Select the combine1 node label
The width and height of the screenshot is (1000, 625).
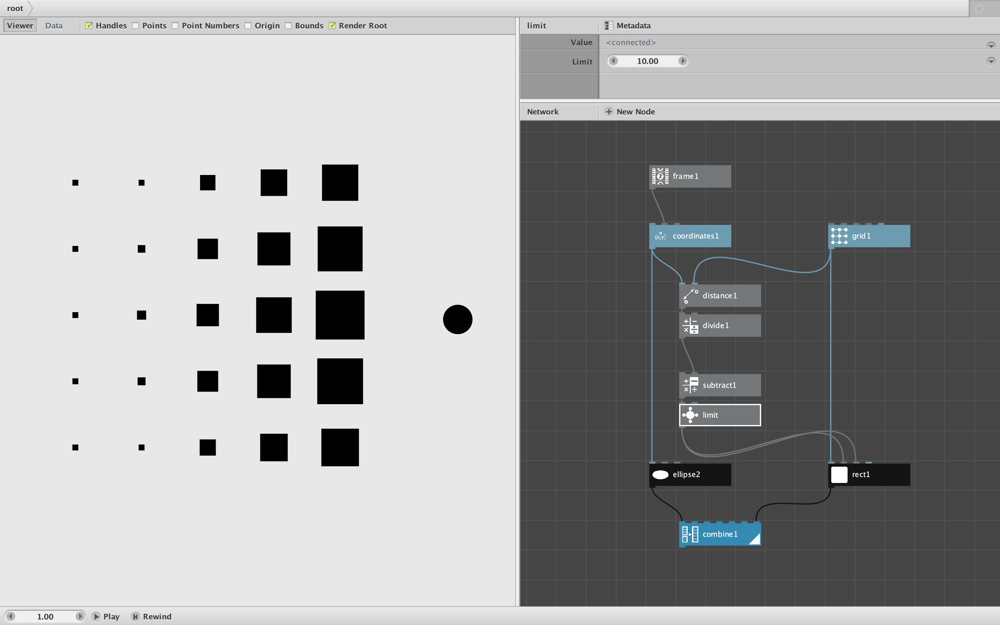click(x=720, y=534)
